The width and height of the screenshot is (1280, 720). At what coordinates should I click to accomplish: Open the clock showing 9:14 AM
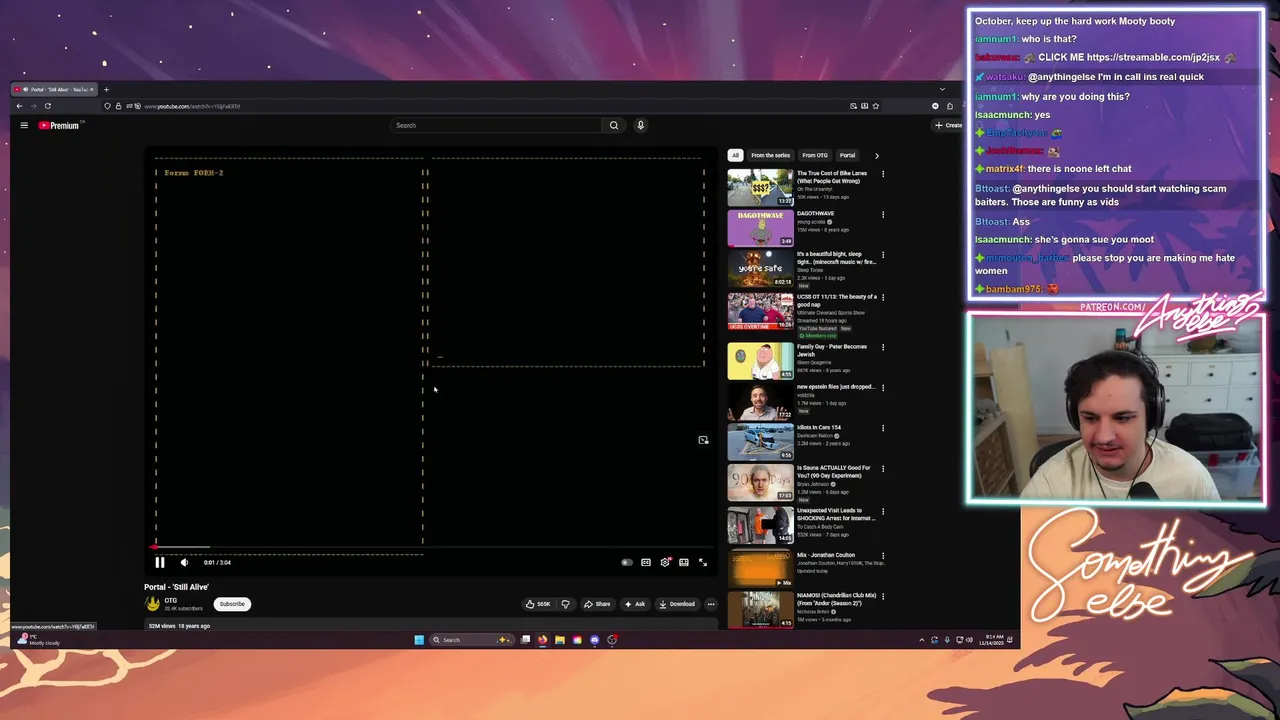[x=991, y=640]
